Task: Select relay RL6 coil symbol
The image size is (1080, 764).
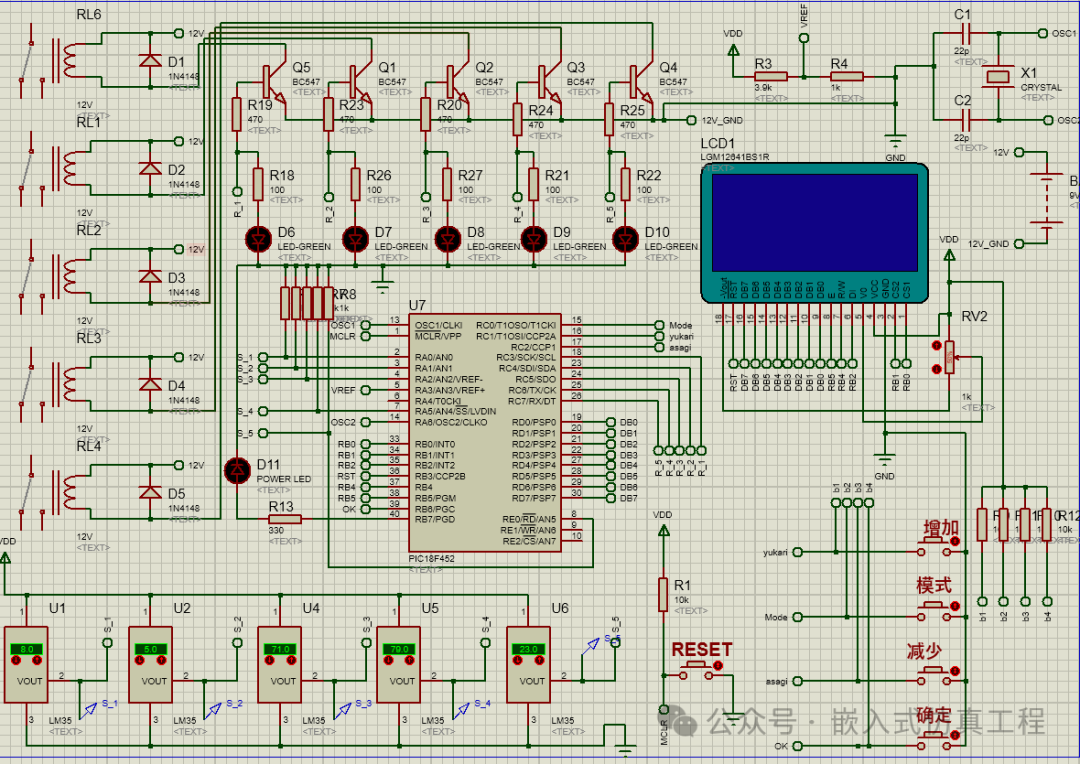Action: click(69, 60)
